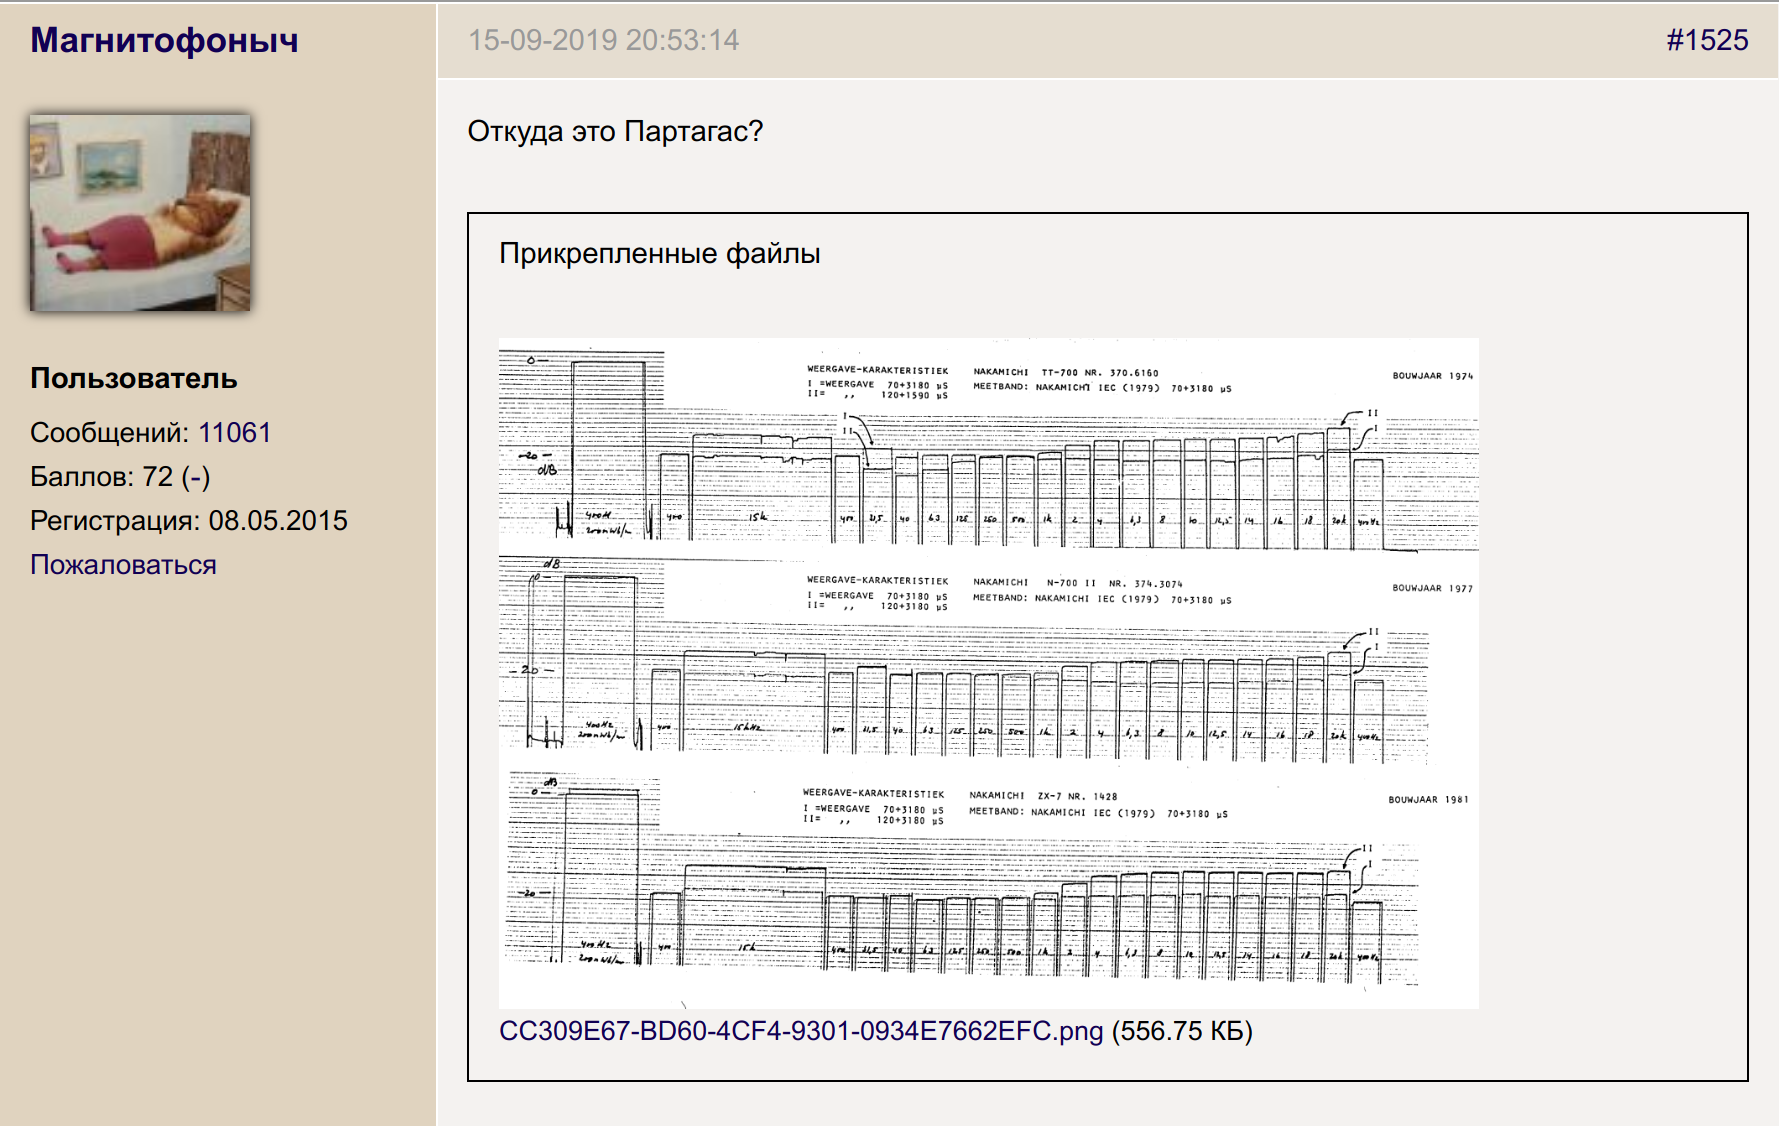The image size is (1779, 1126).
Task: Click the Nakamichi TT-700 chart title
Action: 1065,372
